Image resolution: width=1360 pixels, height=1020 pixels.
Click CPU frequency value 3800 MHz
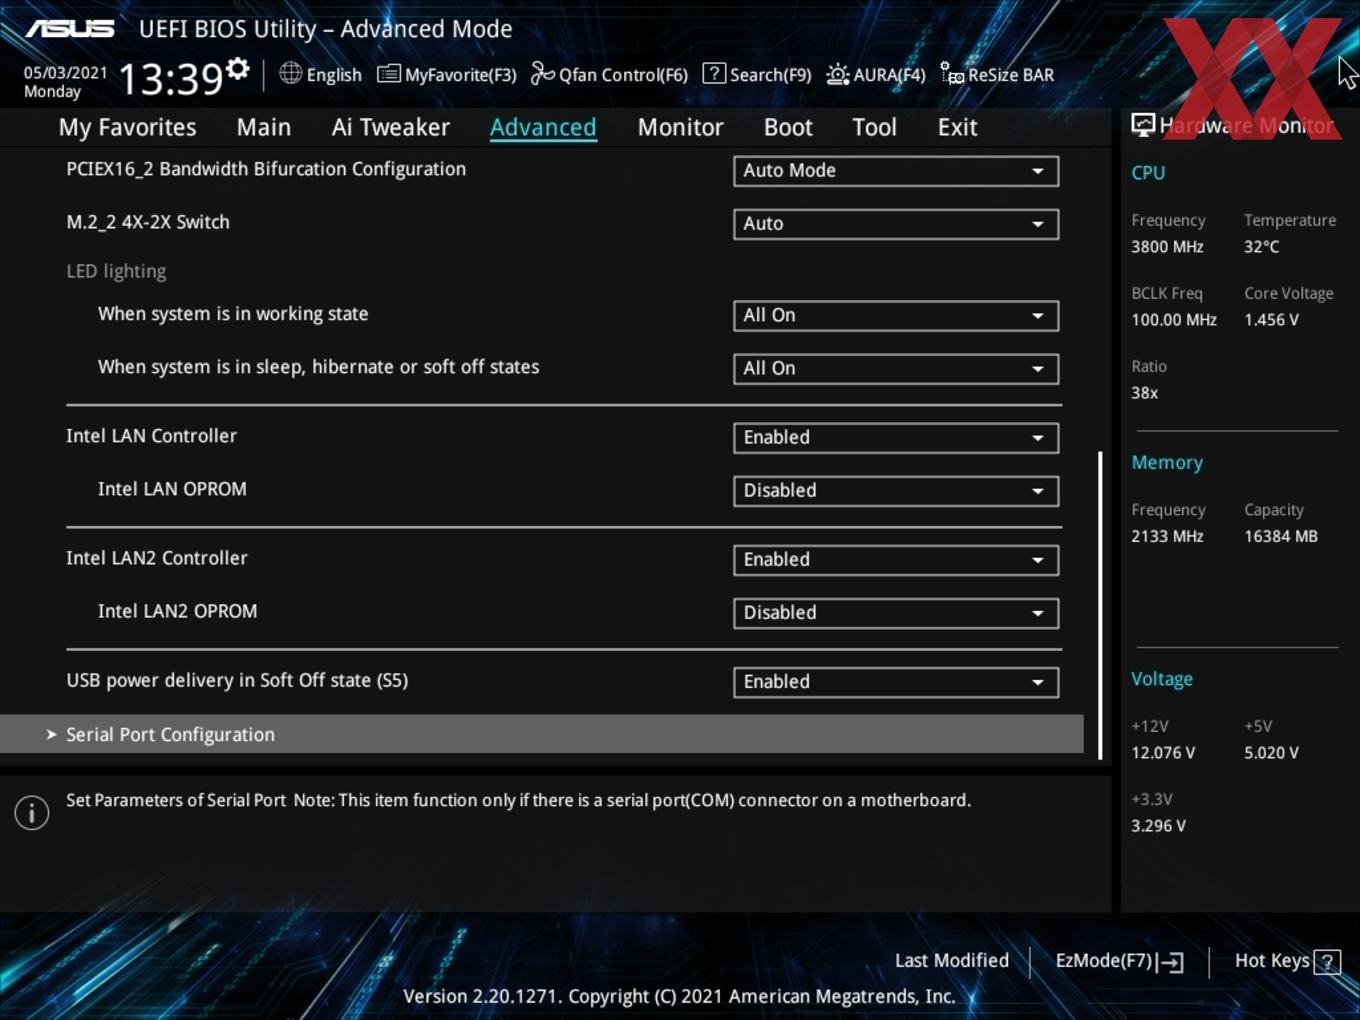[1167, 246]
